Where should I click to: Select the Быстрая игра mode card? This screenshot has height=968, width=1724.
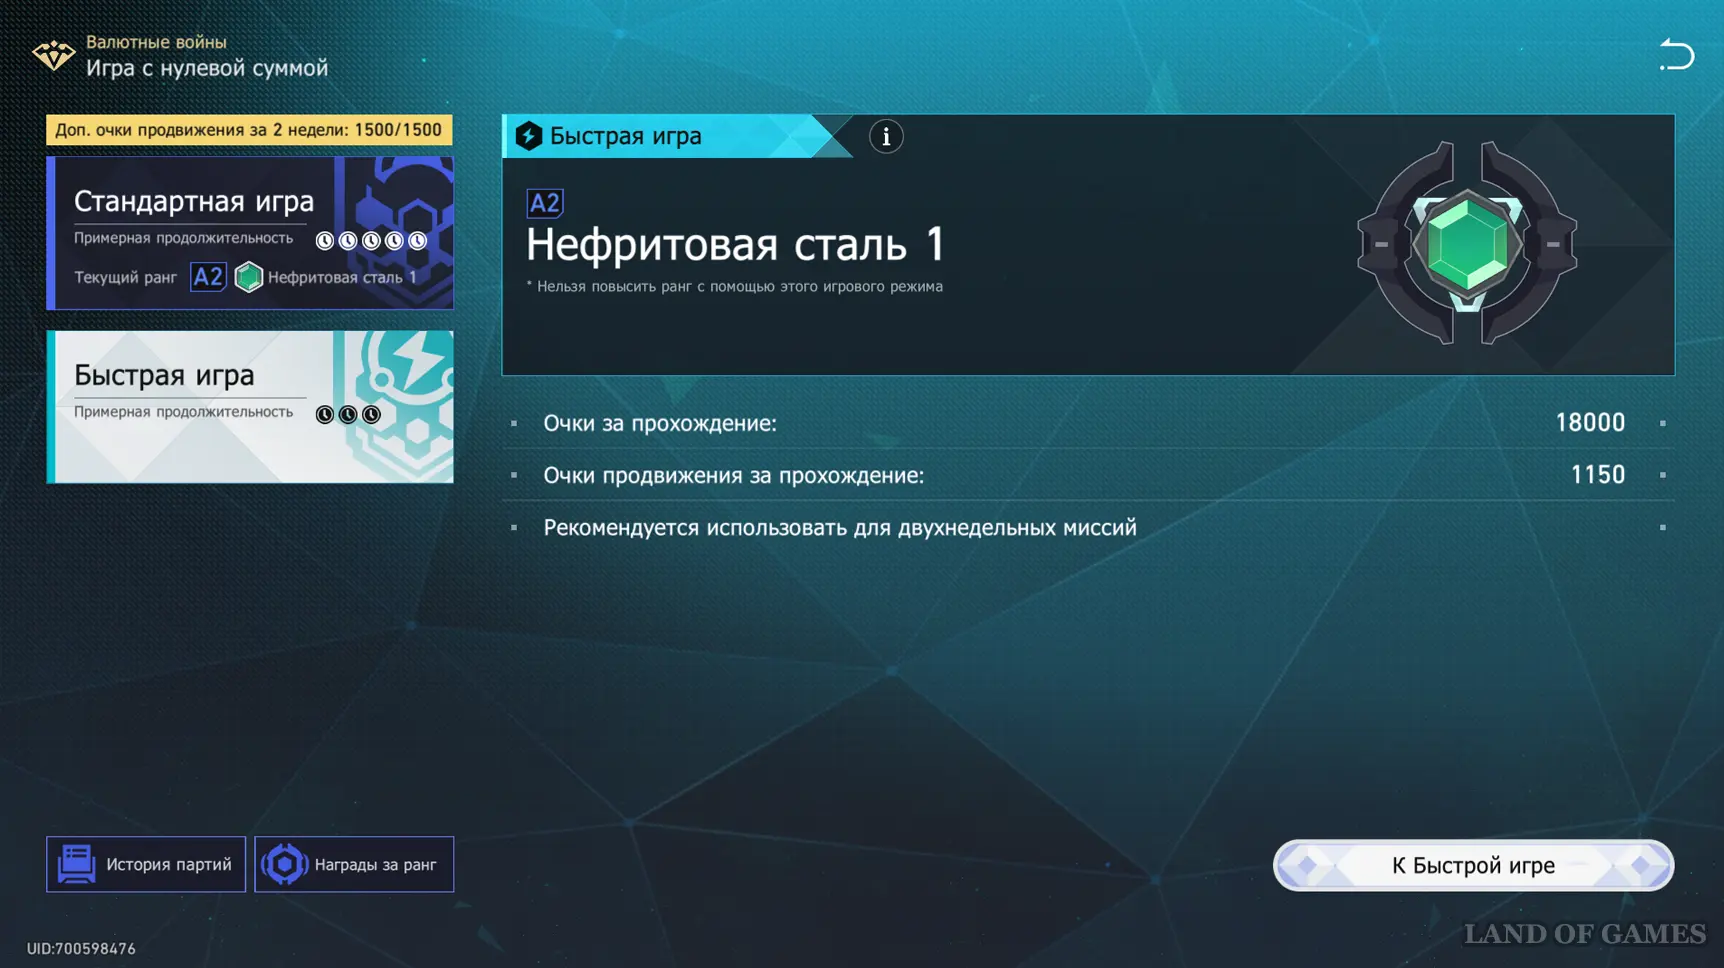[250, 406]
